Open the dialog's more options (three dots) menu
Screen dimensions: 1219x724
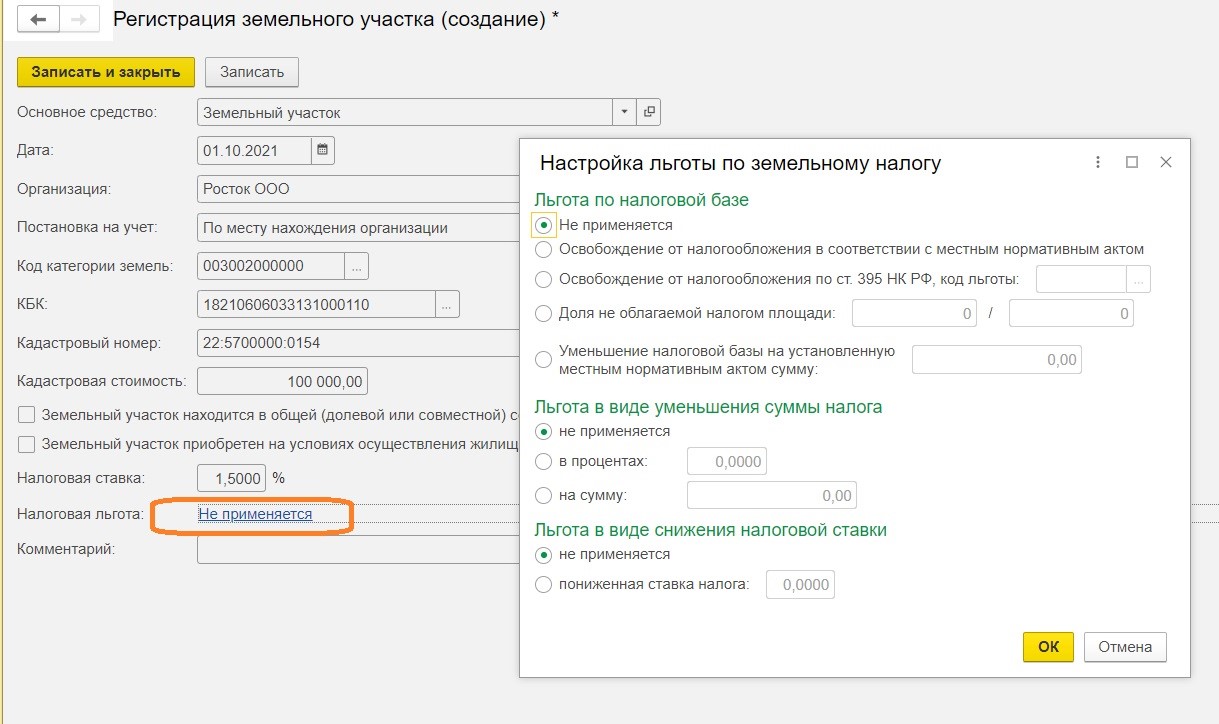coord(1098,162)
